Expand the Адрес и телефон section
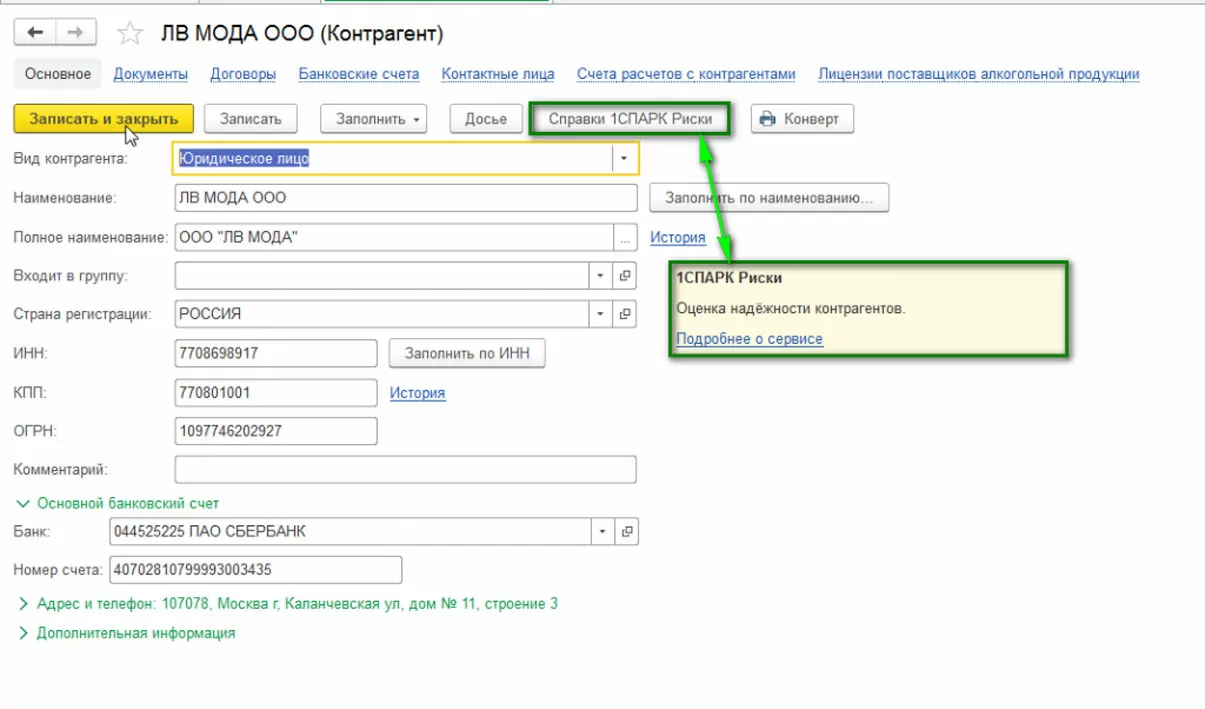This screenshot has height=709, width=1205. coord(24,604)
